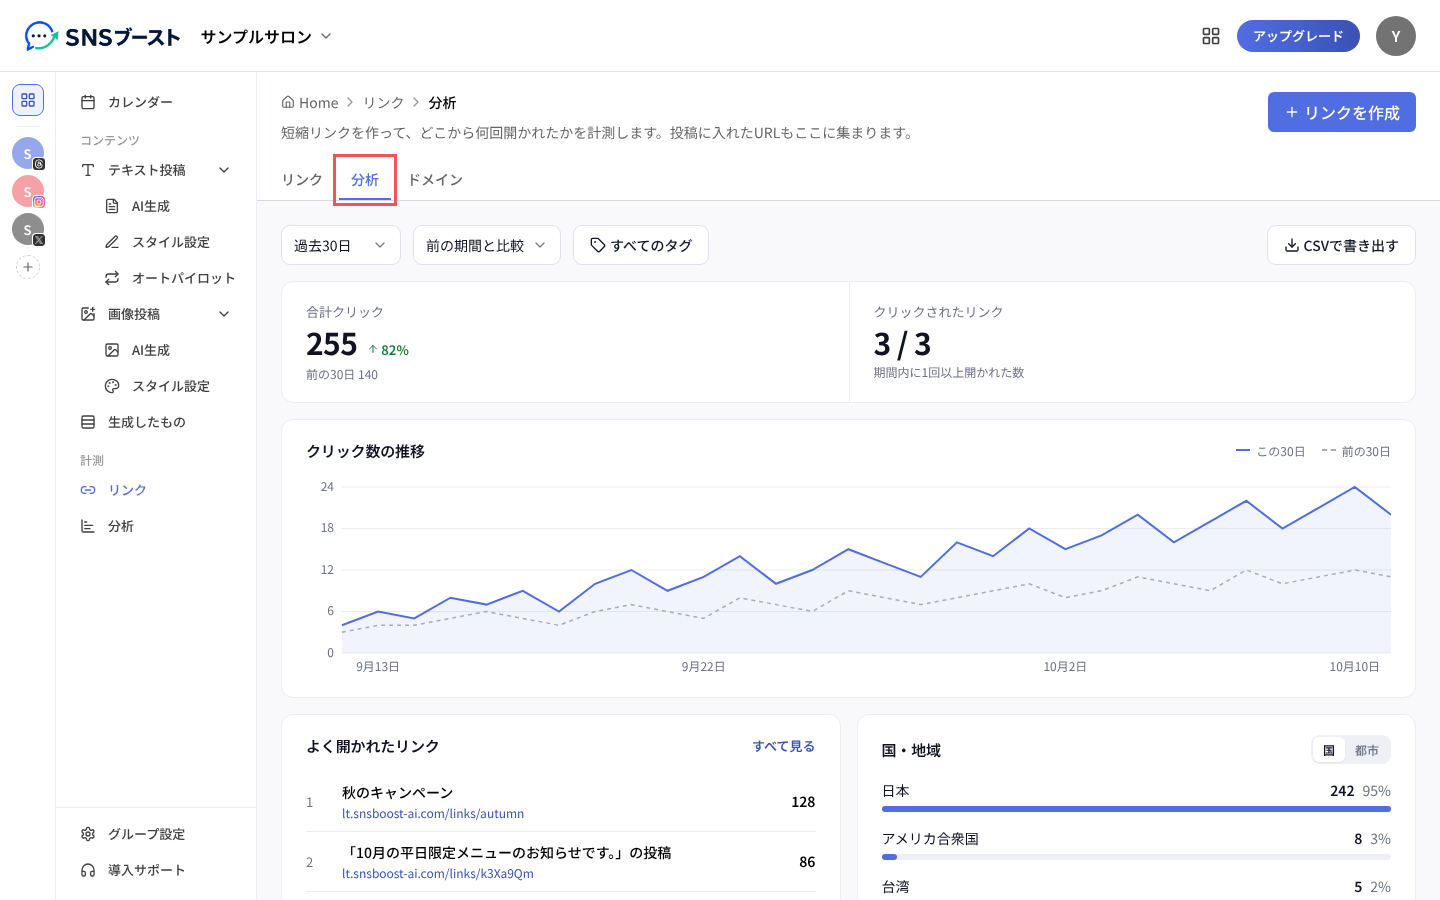Click the アップグレード button
Image resolution: width=1440 pixels, height=900 pixels.
coord(1298,36)
